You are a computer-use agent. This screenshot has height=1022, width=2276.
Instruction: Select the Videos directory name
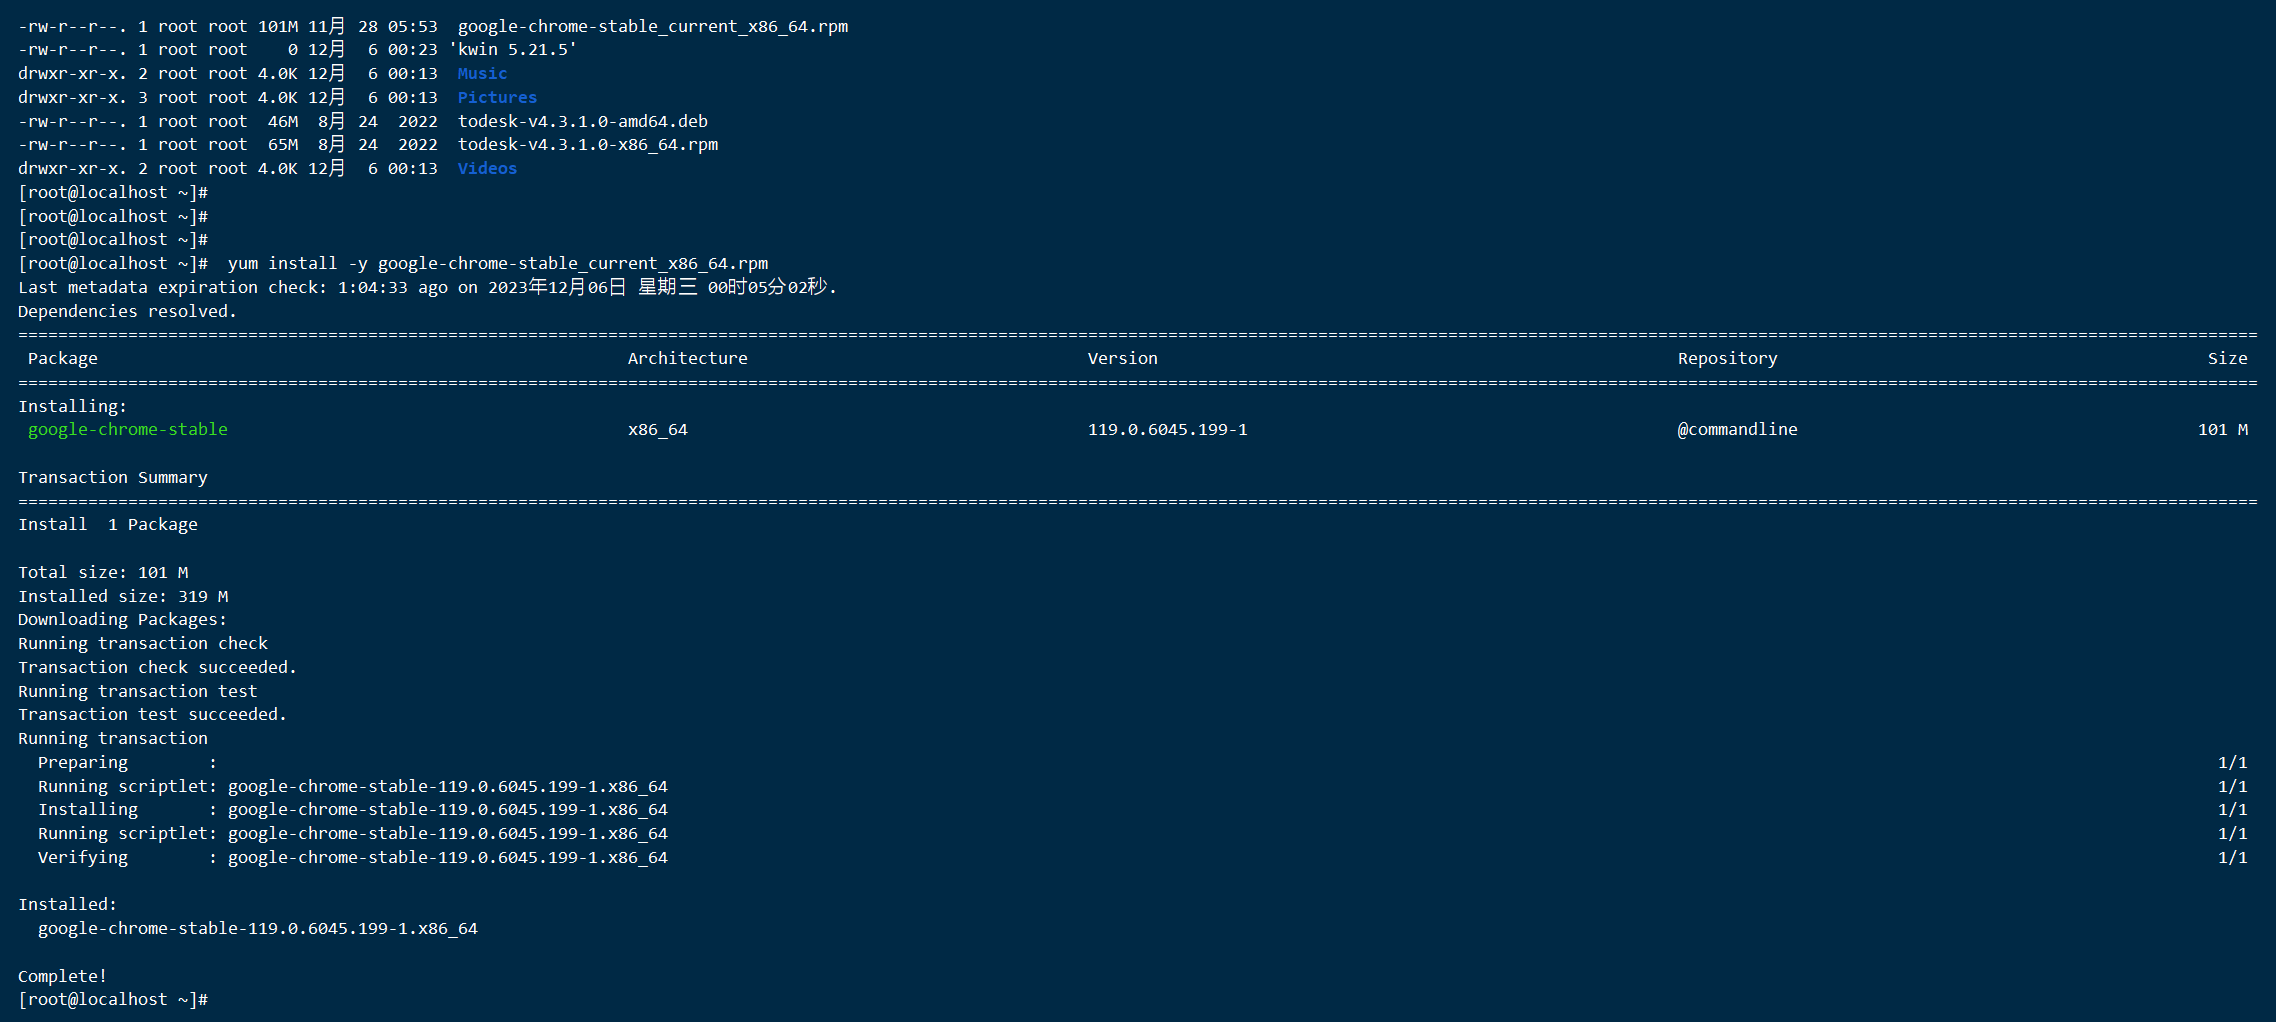click(x=487, y=169)
